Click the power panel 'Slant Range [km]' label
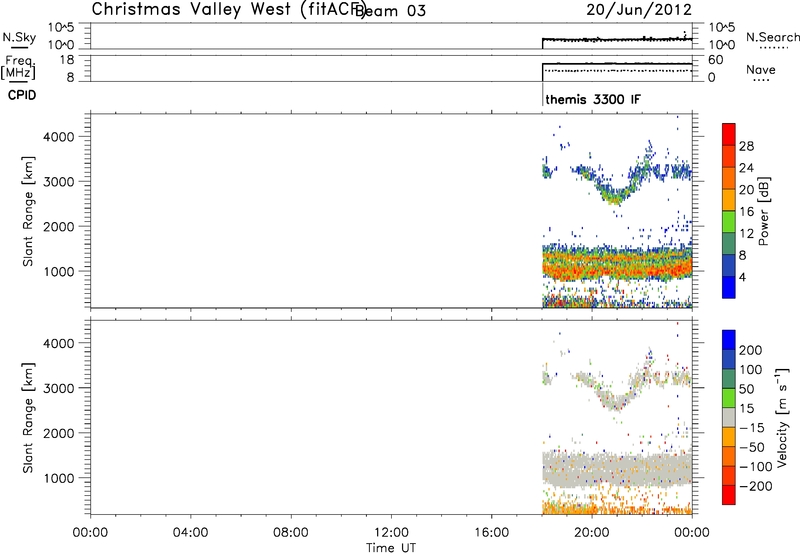Screen dimensions: 800x554 (x=28, y=211)
